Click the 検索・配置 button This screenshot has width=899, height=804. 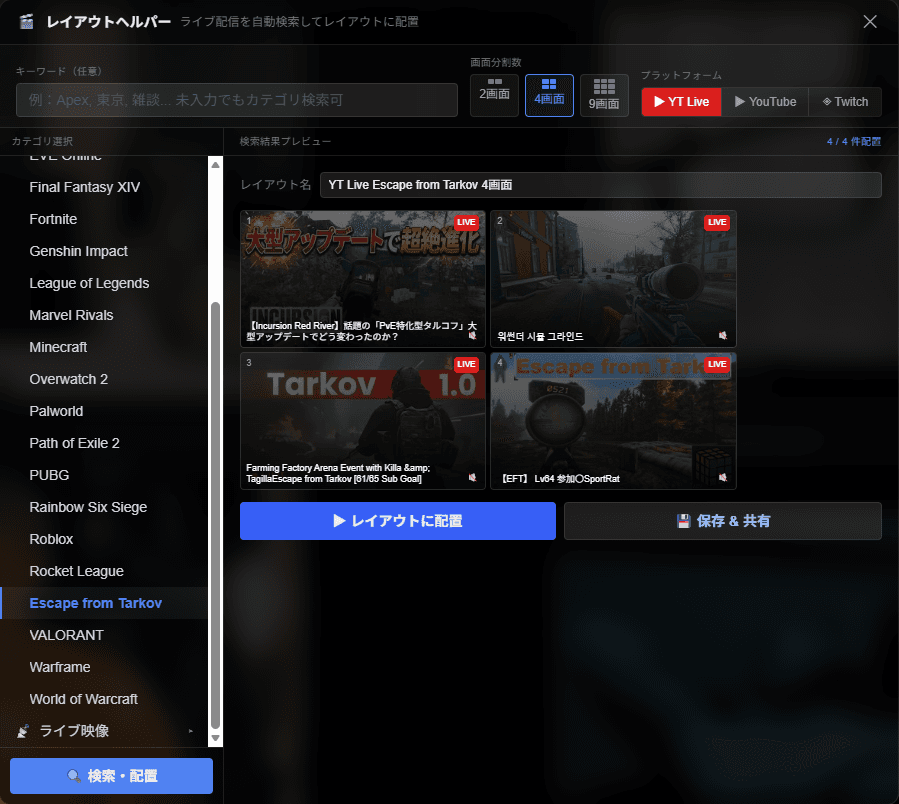pyautogui.click(x=111, y=776)
